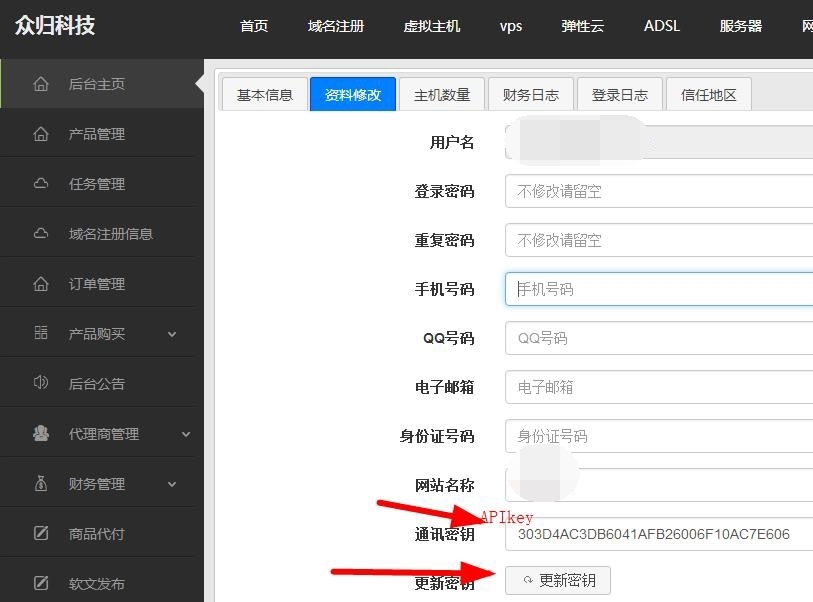Click the house icon beside 产品管理

tap(40, 134)
